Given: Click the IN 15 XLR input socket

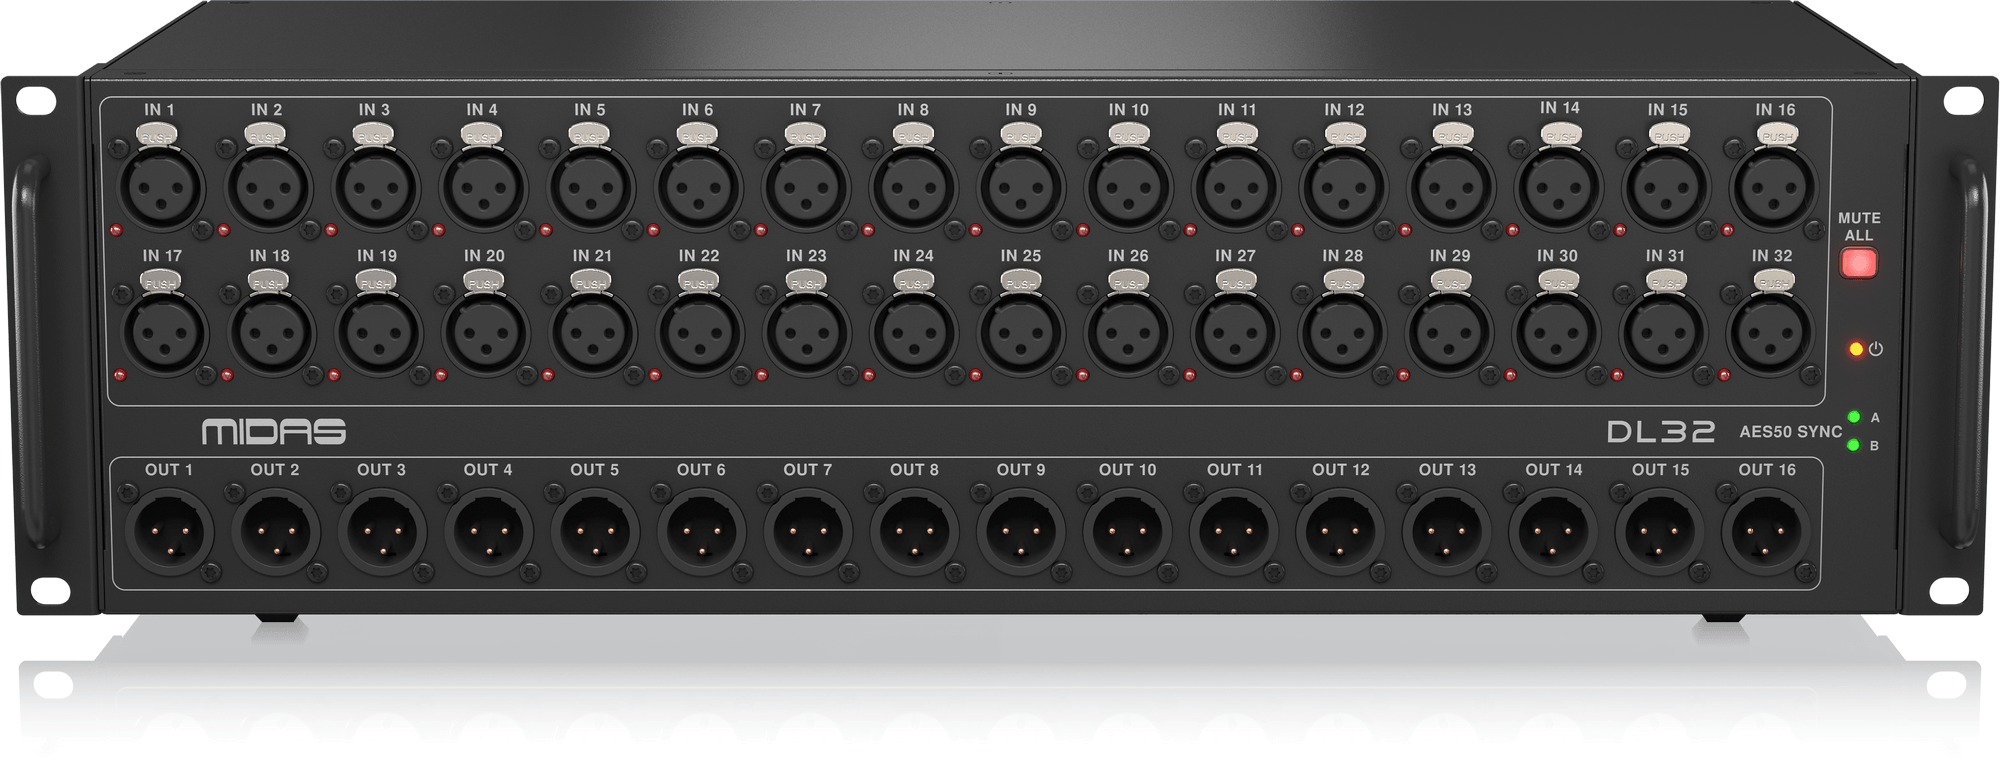Looking at the screenshot, I should [1667, 187].
